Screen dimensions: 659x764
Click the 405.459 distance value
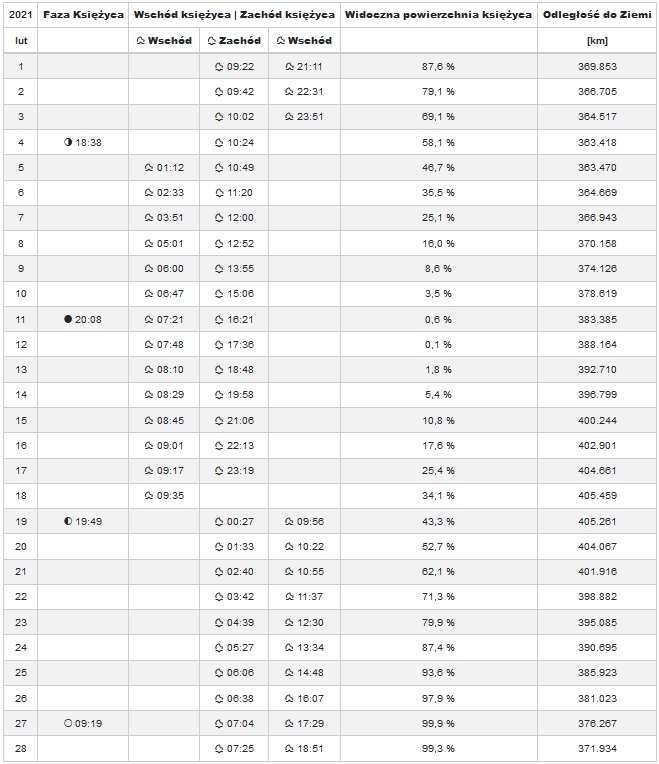(597, 496)
